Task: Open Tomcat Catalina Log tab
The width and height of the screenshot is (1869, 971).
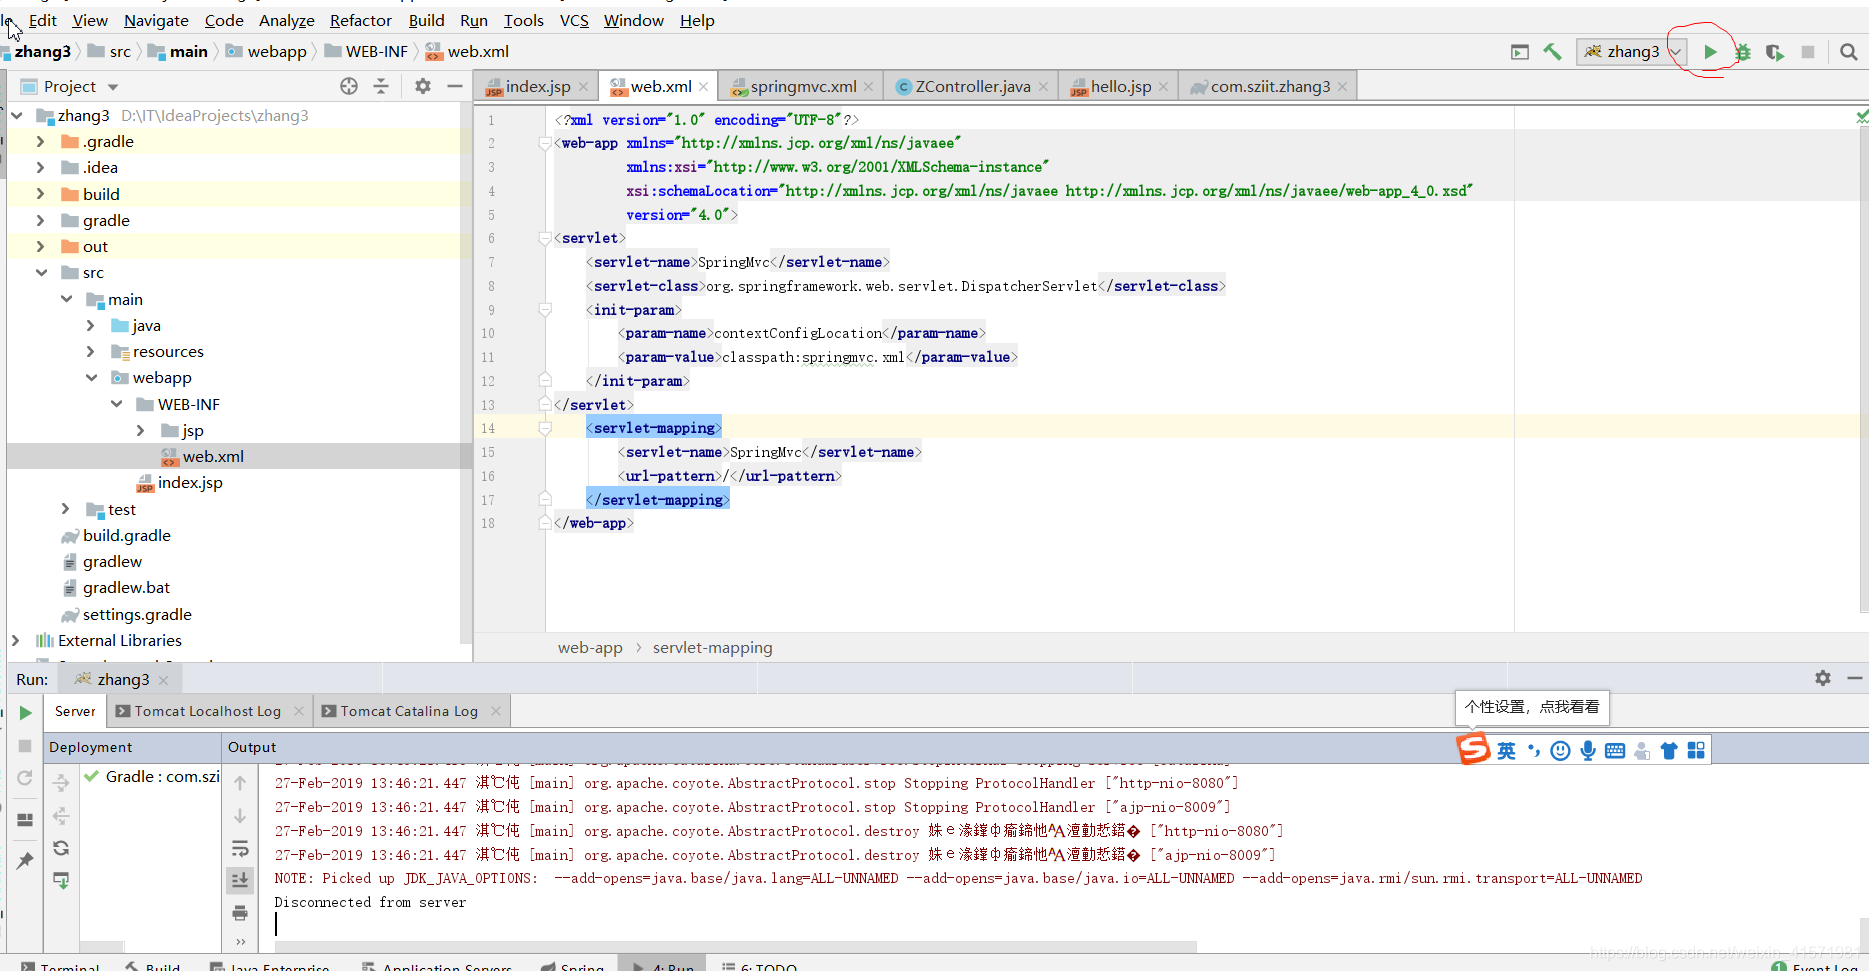Action: [409, 712]
